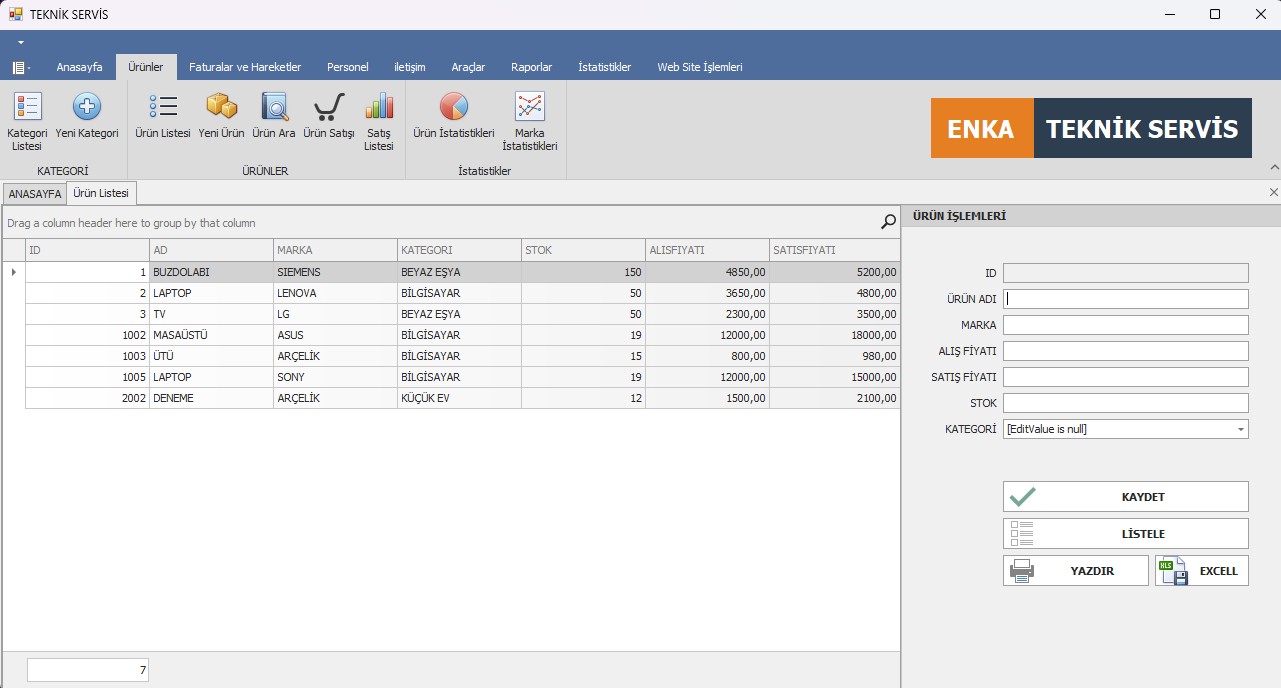Screen dimensions: 1281x688
Task: Click the Yeni Kategori plus icon
Action: (87, 108)
